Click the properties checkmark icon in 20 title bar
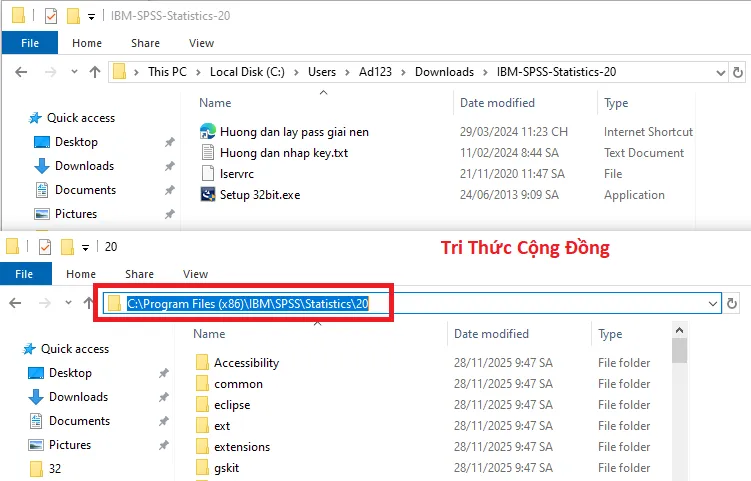The width and height of the screenshot is (751, 481). tap(45, 247)
